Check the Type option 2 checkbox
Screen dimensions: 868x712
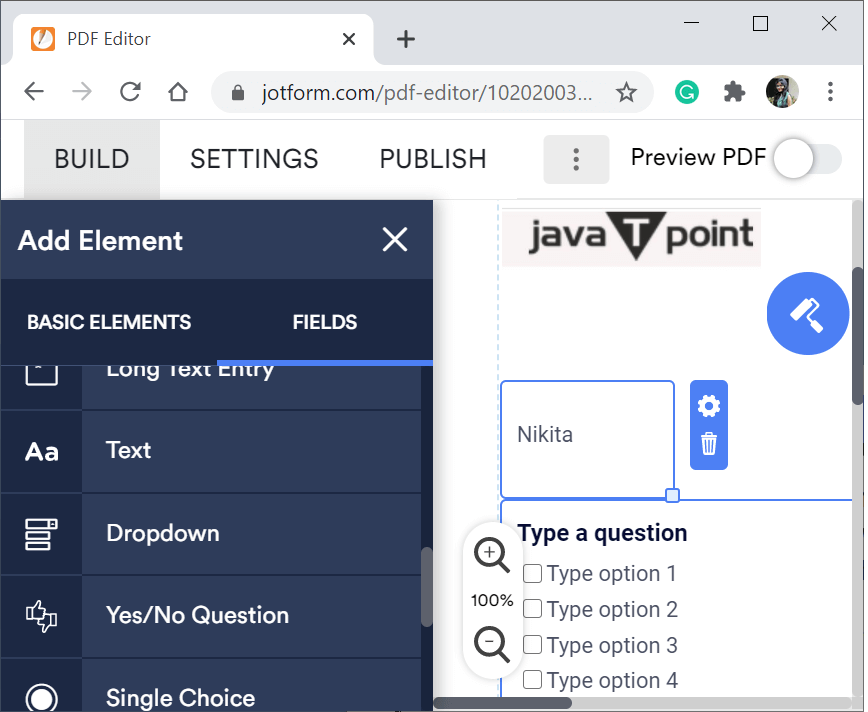(533, 608)
